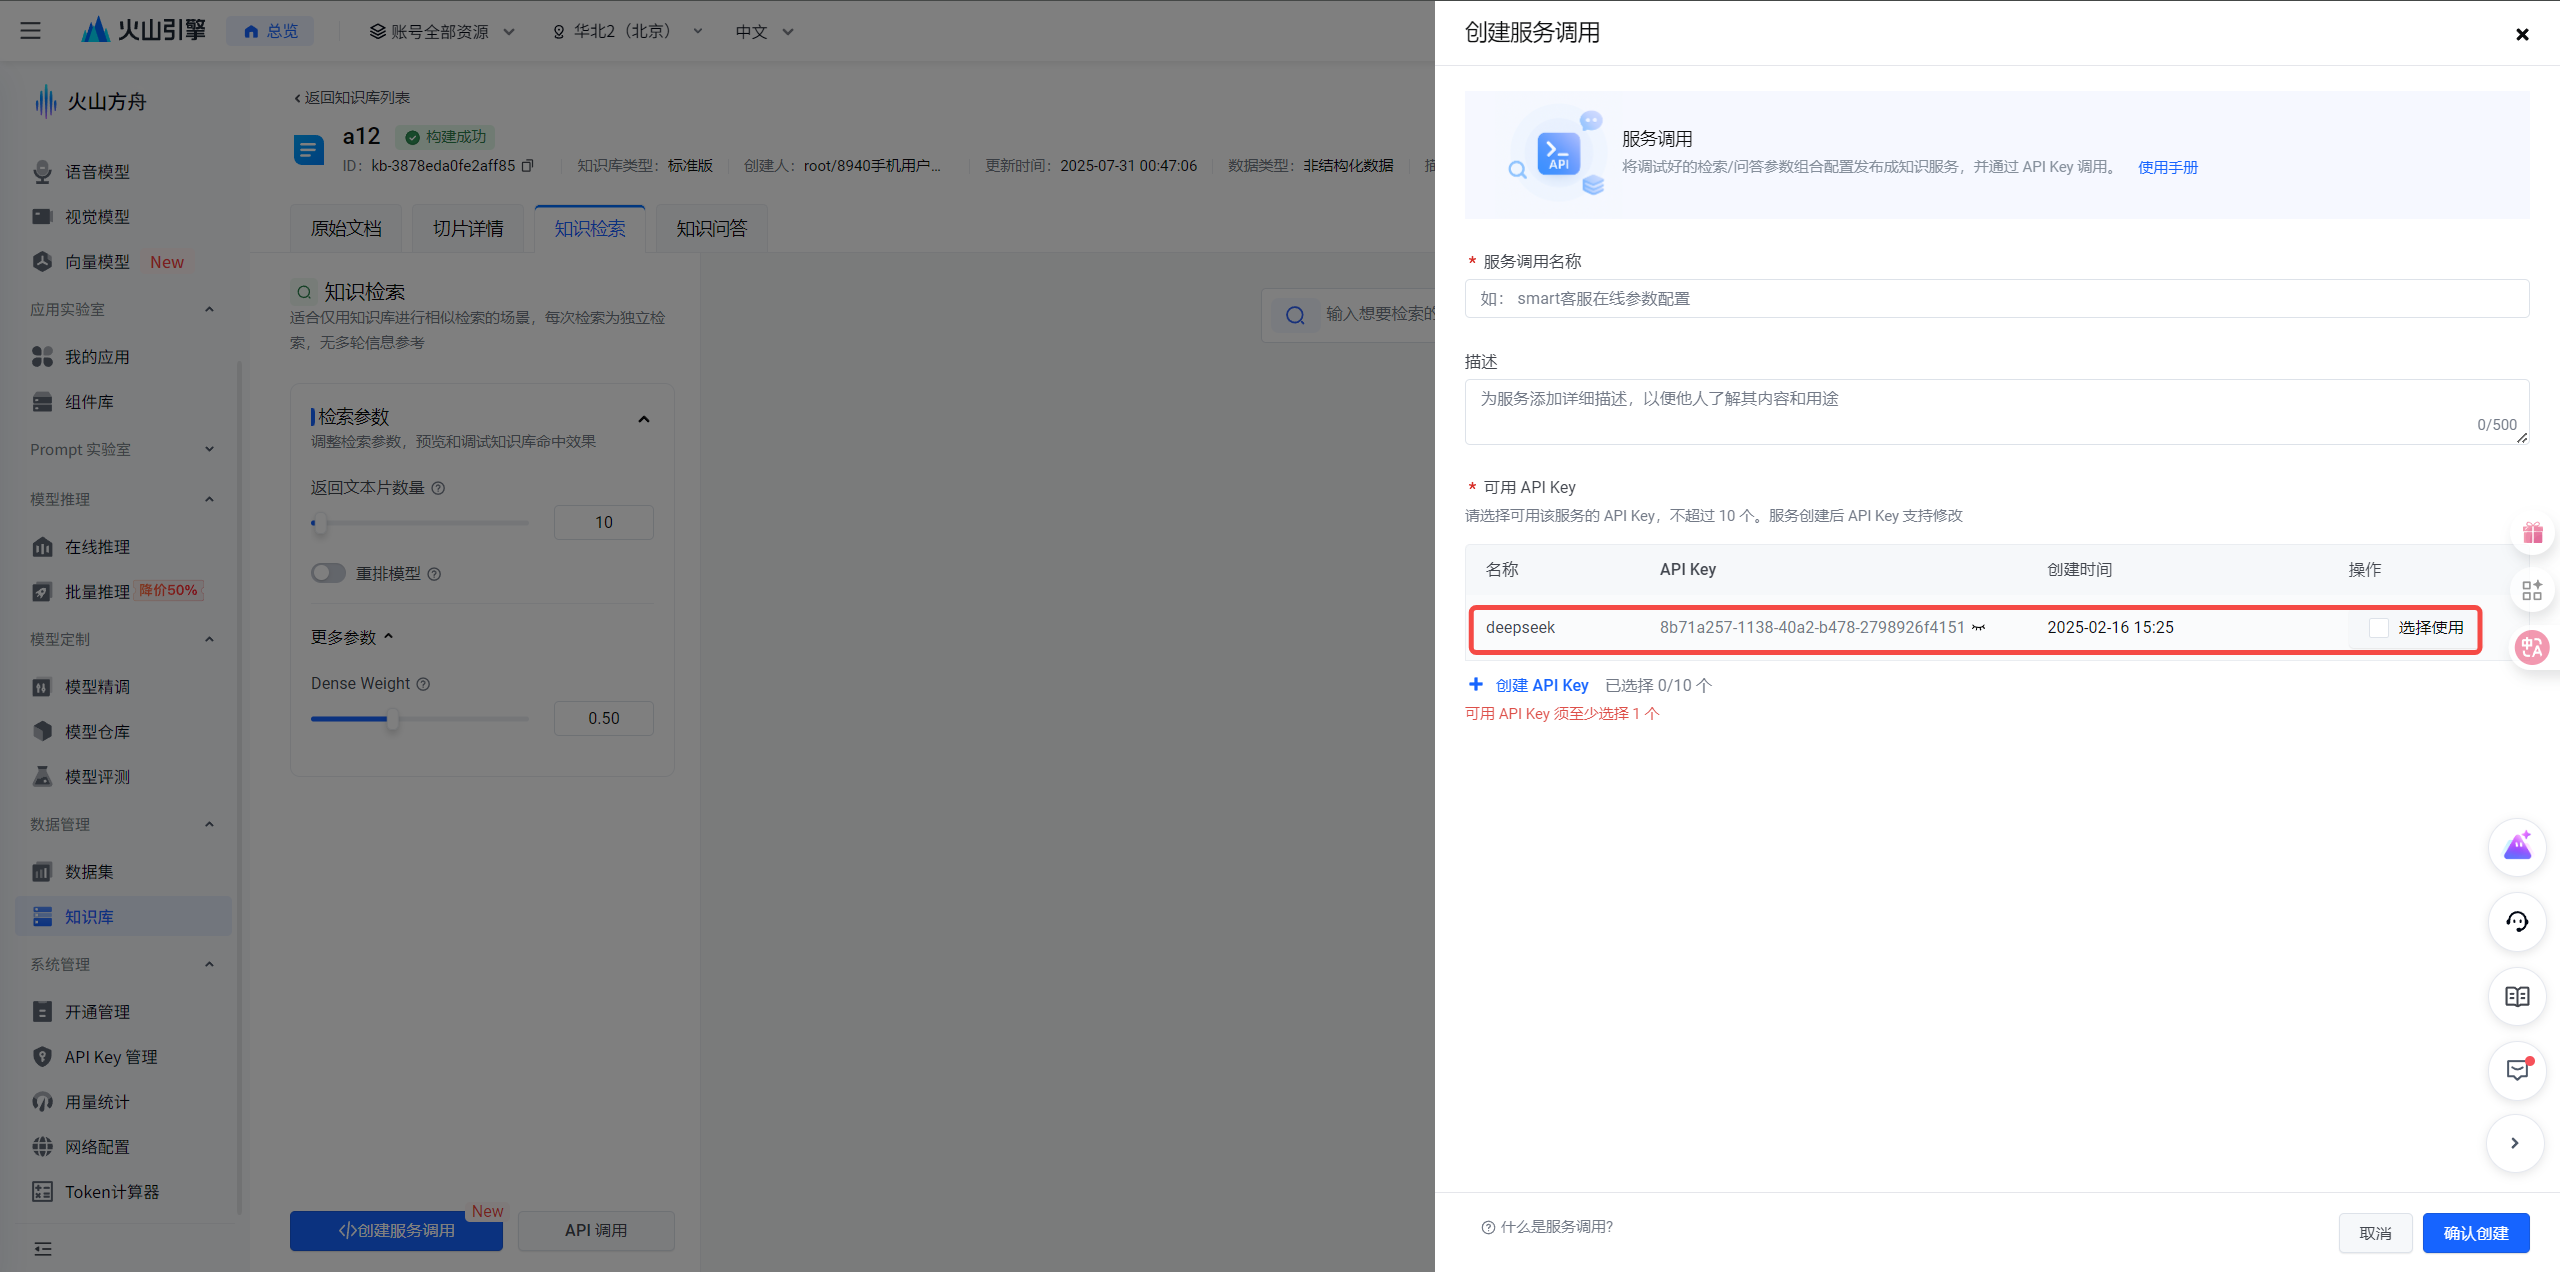Click the 用量统计 icon
Image resolution: width=2560 pixels, height=1272 pixels.
[x=42, y=1102]
